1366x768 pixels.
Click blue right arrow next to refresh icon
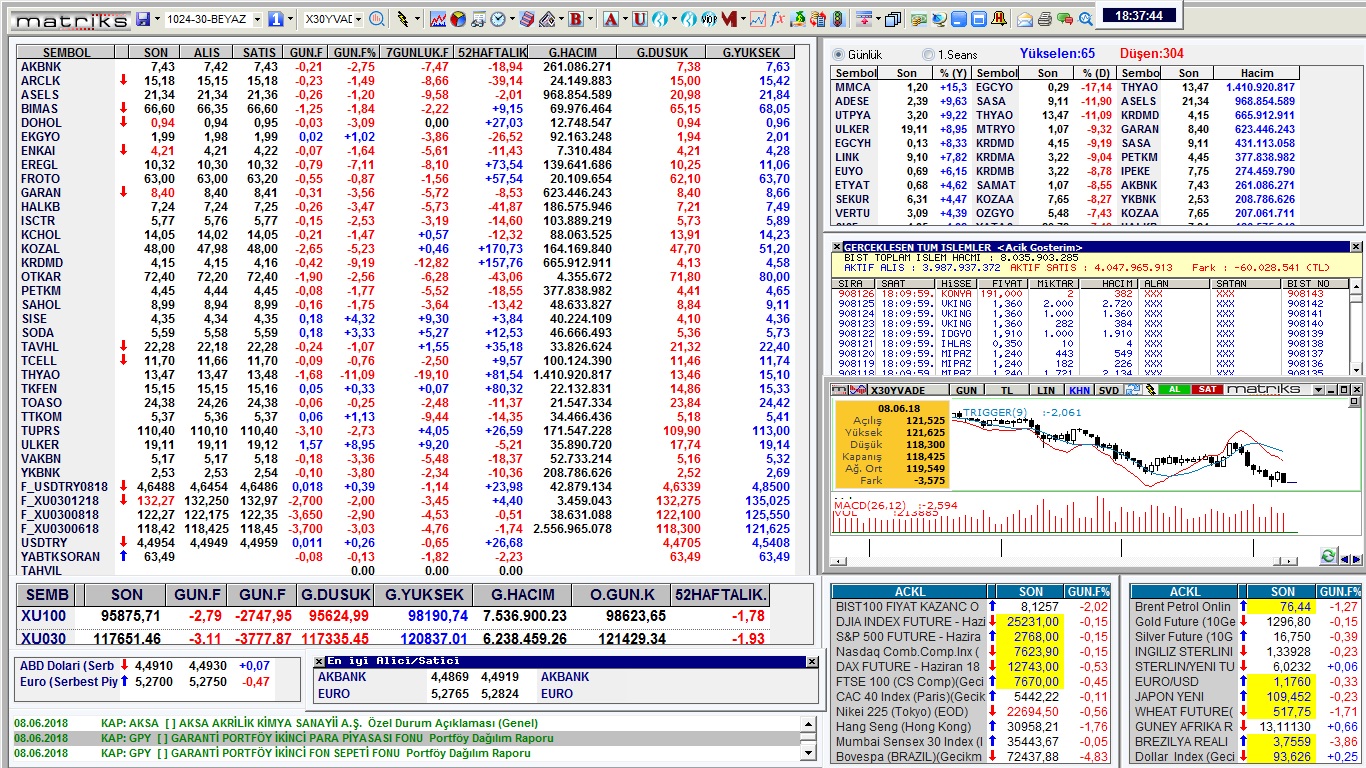1357,560
